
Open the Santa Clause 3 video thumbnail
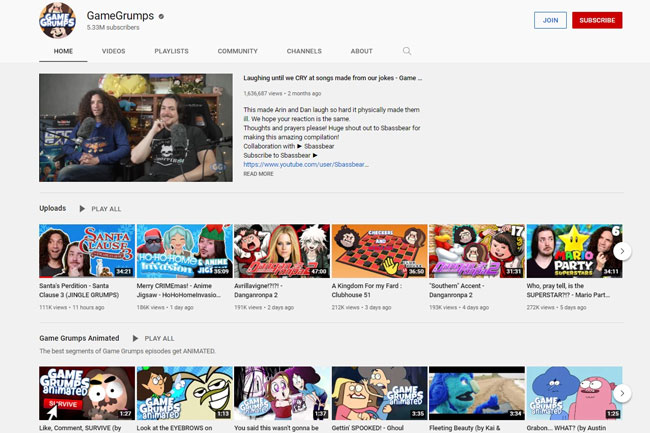[x=87, y=251]
